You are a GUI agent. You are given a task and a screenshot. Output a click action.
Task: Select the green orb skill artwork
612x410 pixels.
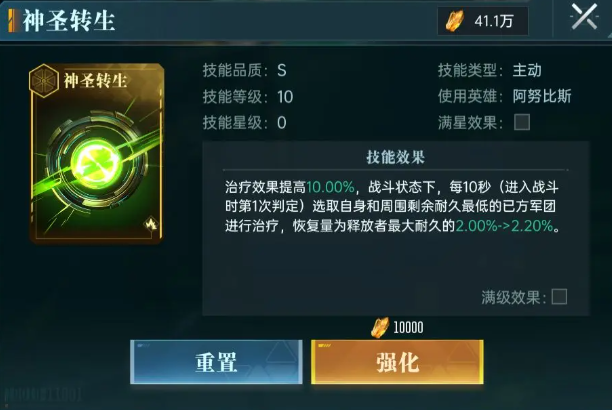[98, 164]
